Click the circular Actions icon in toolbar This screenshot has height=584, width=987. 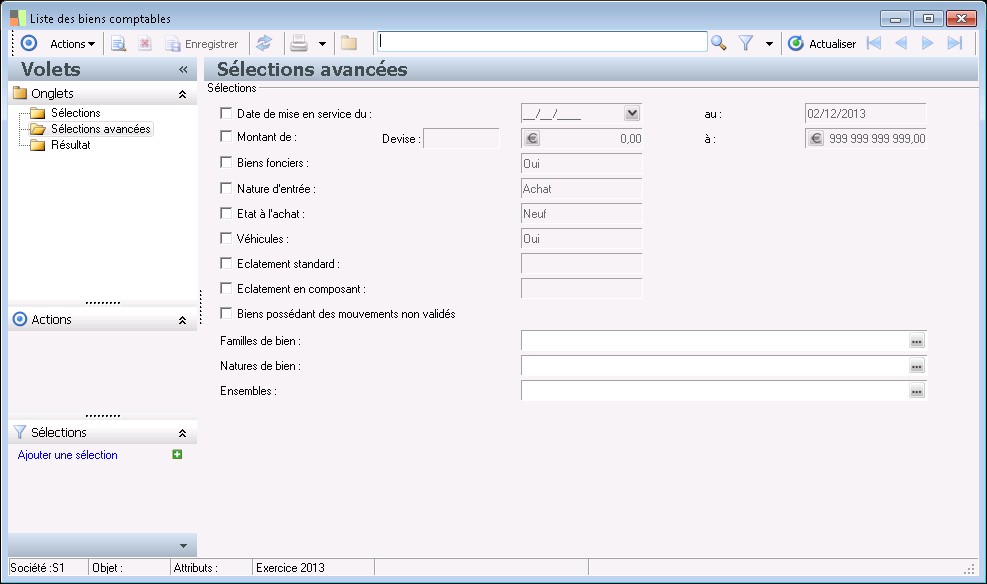click(29, 43)
